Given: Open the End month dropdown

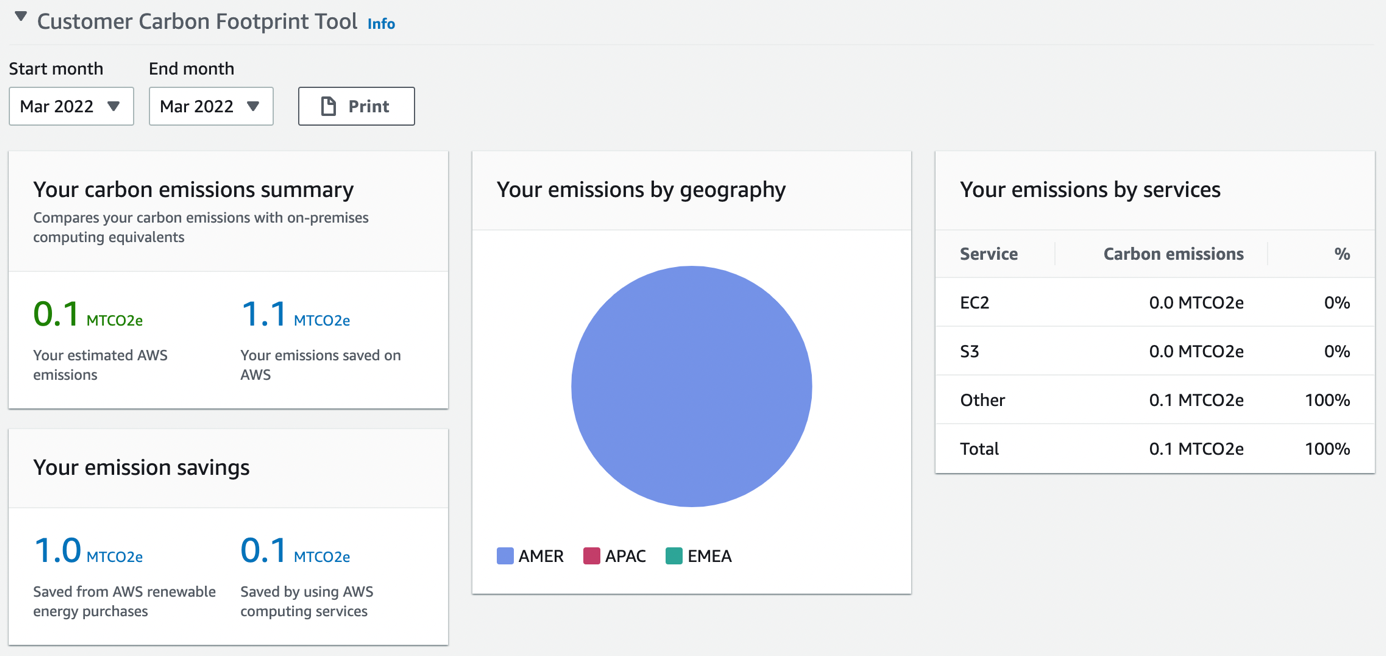Looking at the screenshot, I should (x=211, y=105).
